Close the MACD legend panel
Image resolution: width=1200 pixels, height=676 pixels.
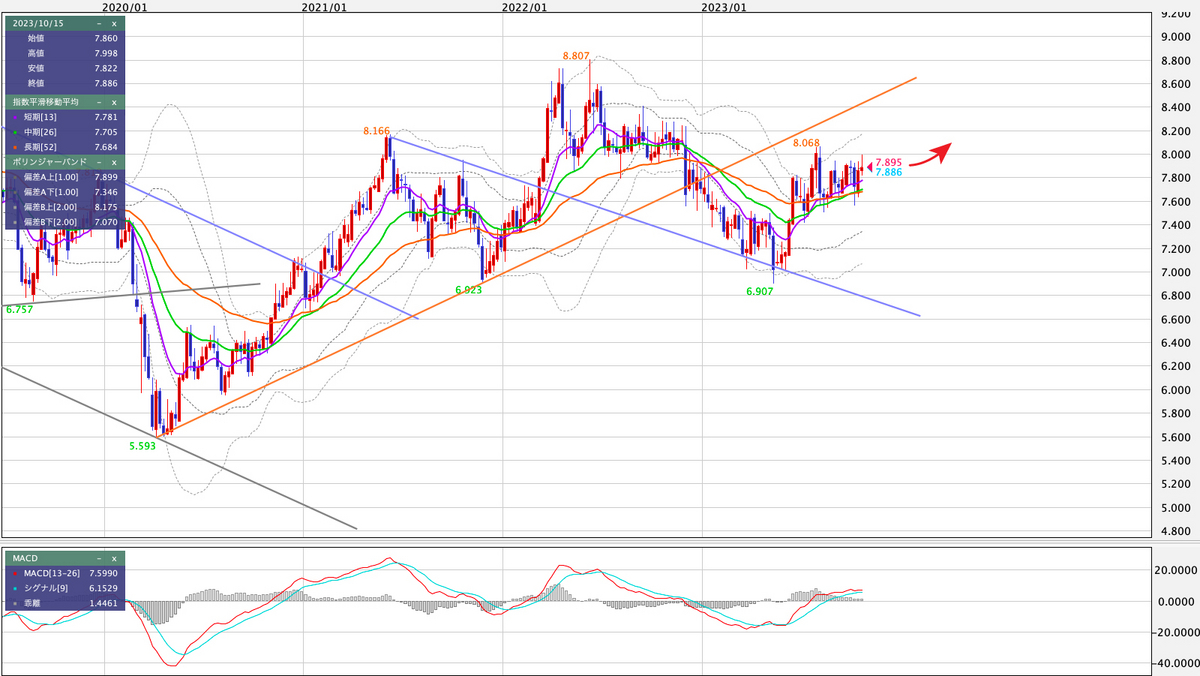114,558
